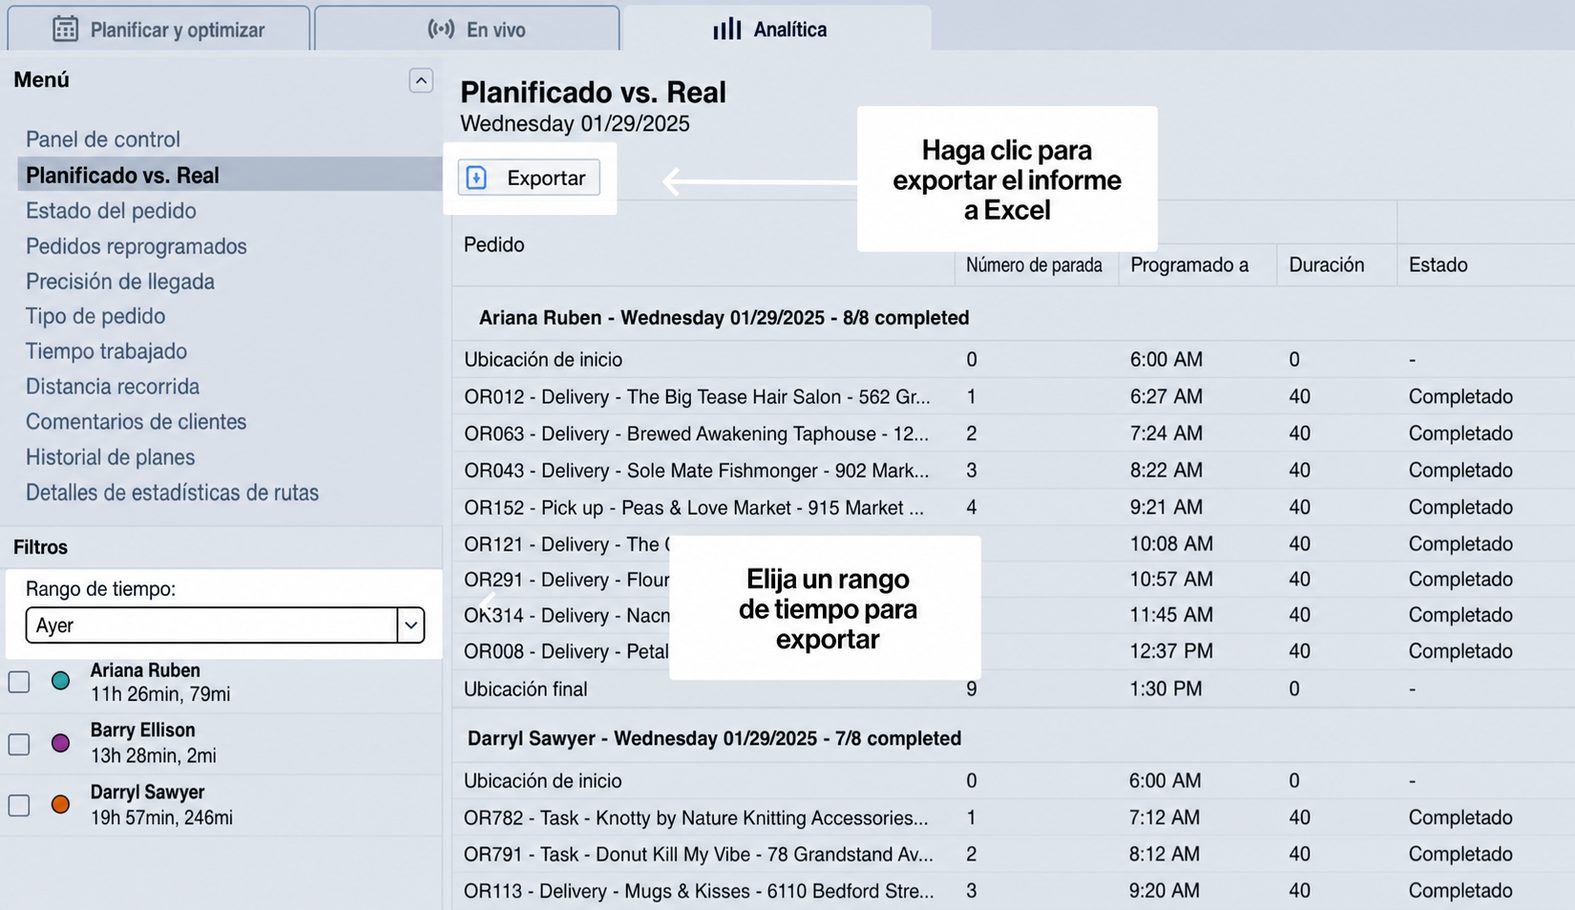Check the Barry Ellison driver checkbox
1575x910 pixels.
[x=19, y=744]
